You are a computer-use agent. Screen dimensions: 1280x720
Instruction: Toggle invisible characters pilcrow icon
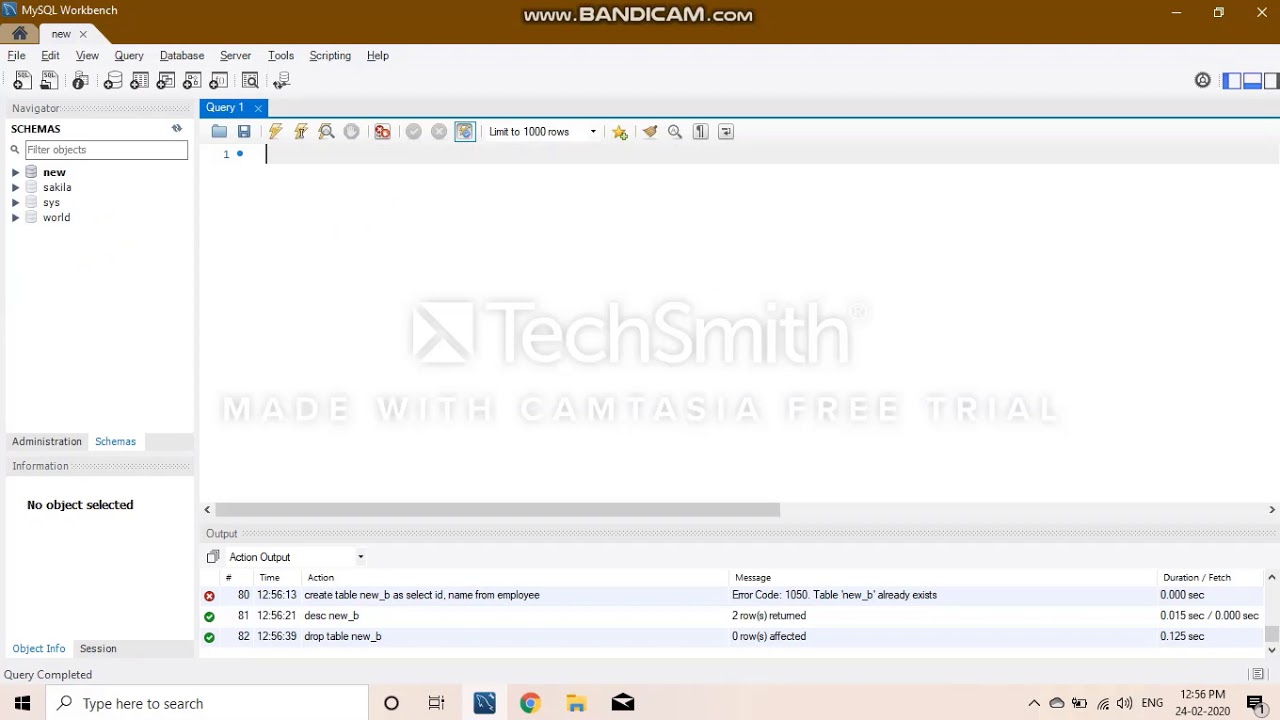pos(701,132)
